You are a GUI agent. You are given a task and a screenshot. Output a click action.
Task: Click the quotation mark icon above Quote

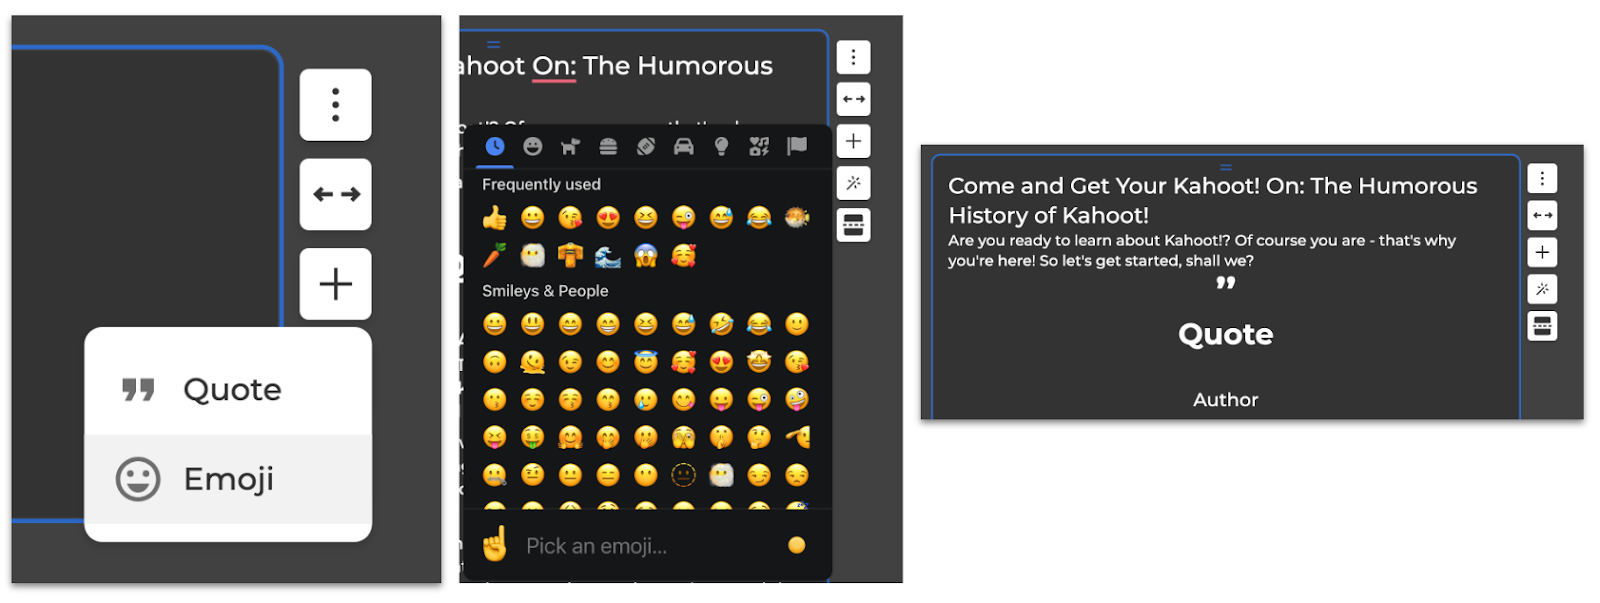pos(1225,284)
